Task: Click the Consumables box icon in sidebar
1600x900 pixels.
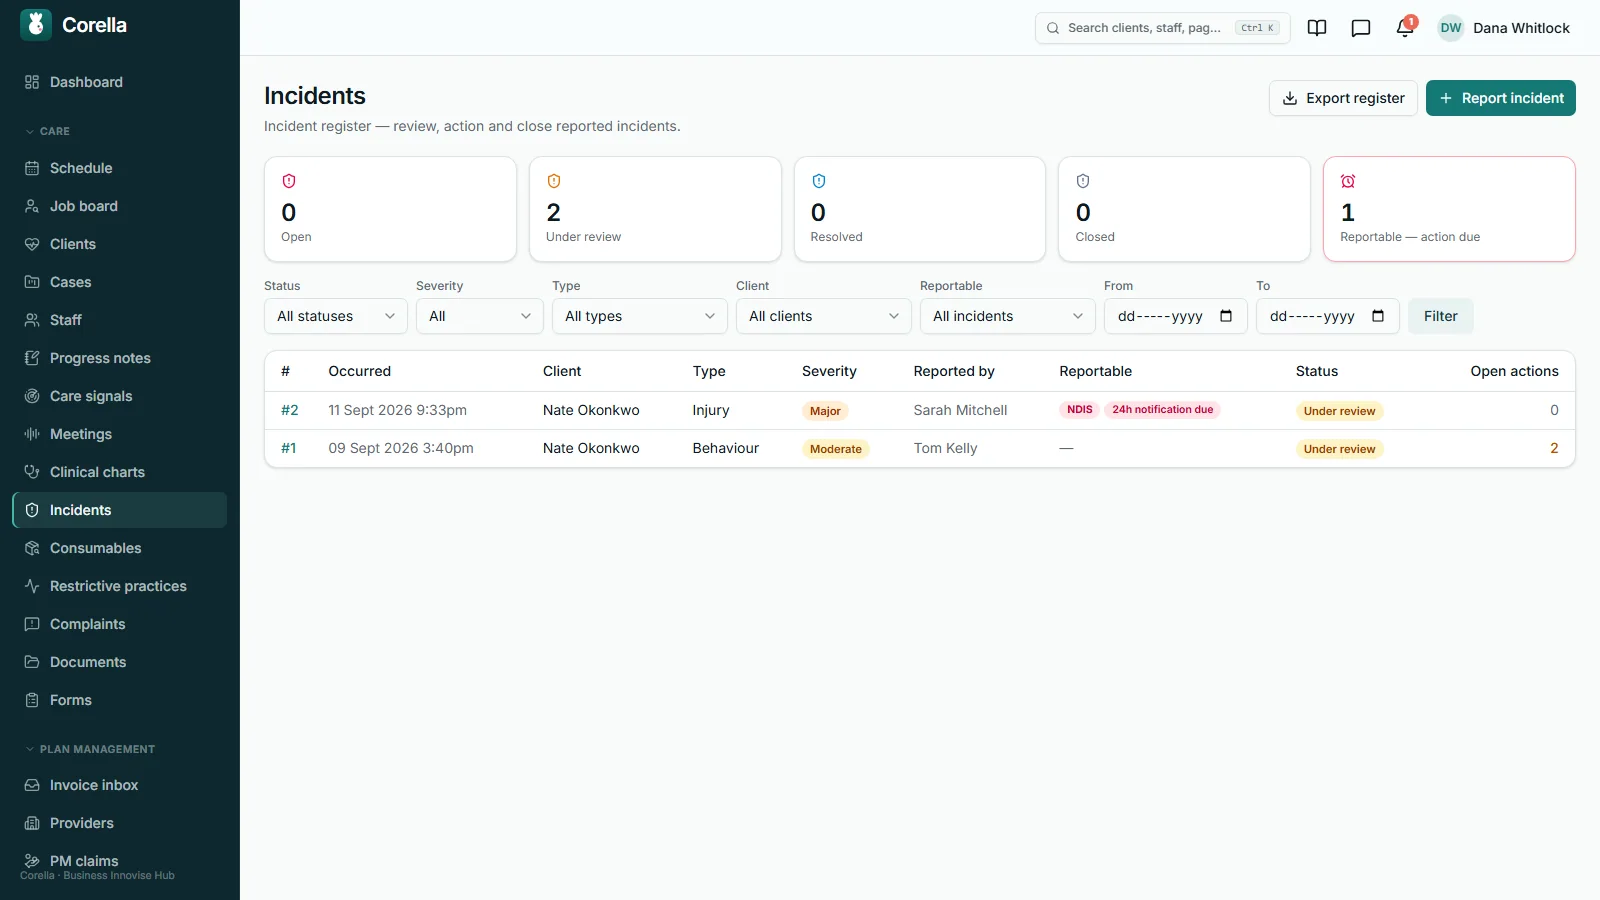Action: pos(32,548)
